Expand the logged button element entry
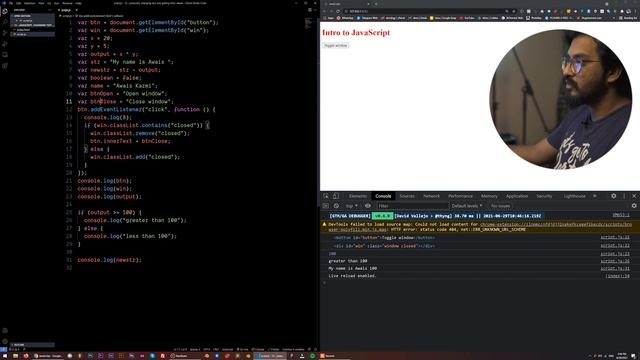The width and height of the screenshot is (640, 360). point(384,238)
